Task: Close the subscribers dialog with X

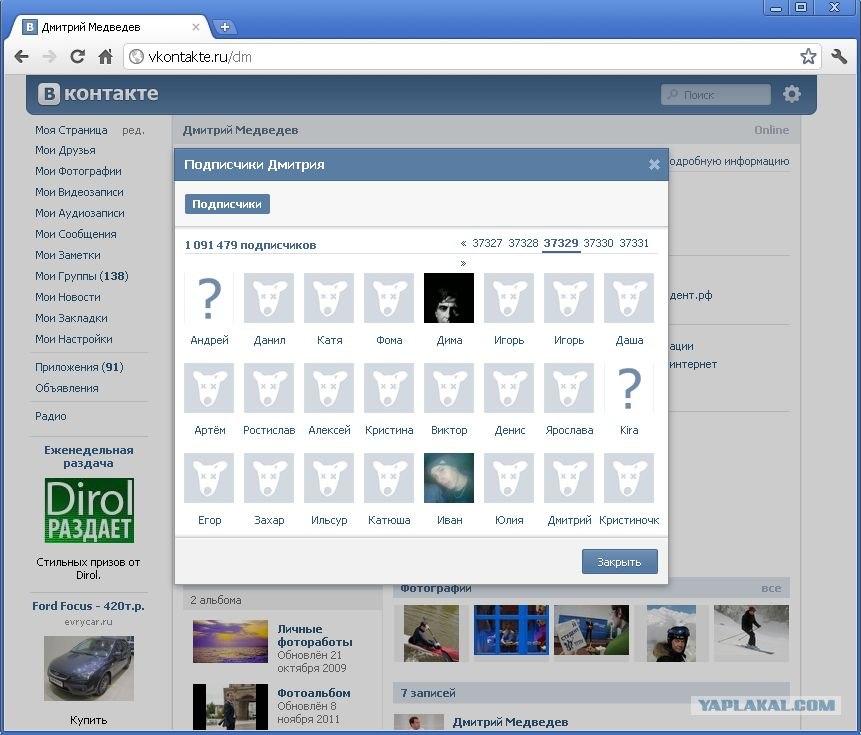Action: (654, 164)
